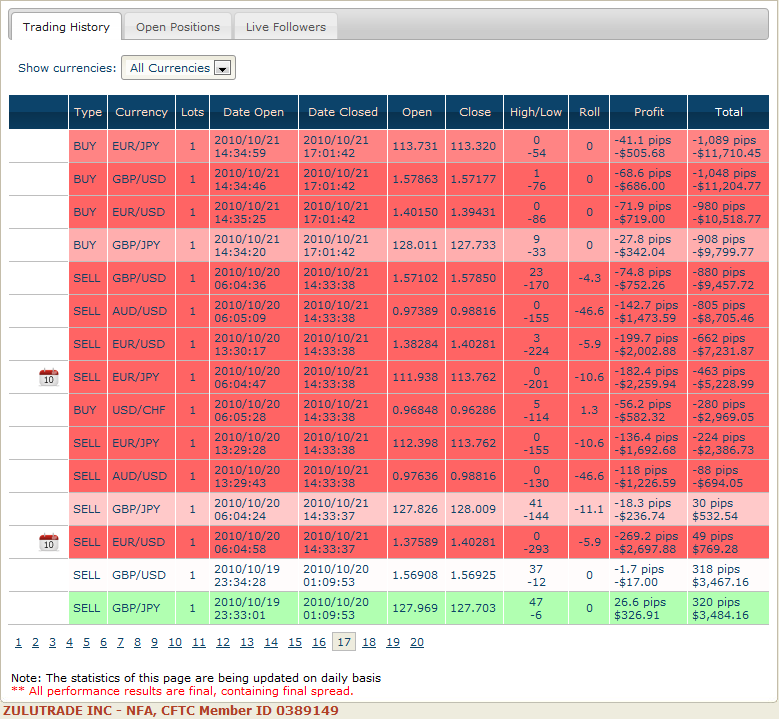This screenshot has height=719, width=779.
Task: Click total cell '30 pips $532.54'
Action: (x=728, y=509)
